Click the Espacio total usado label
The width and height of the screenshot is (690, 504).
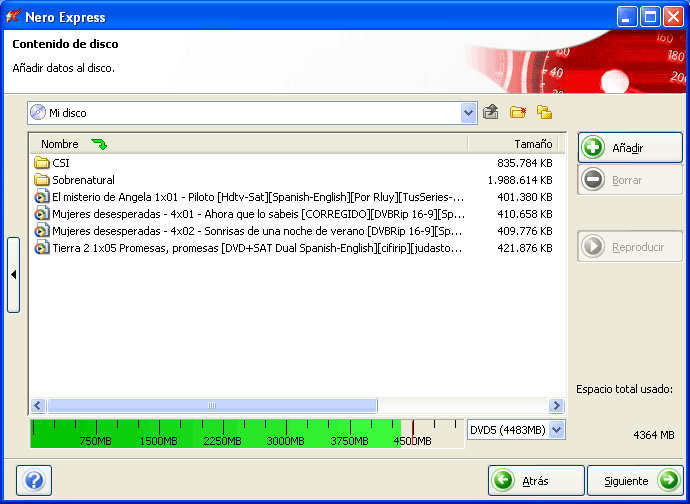click(624, 389)
